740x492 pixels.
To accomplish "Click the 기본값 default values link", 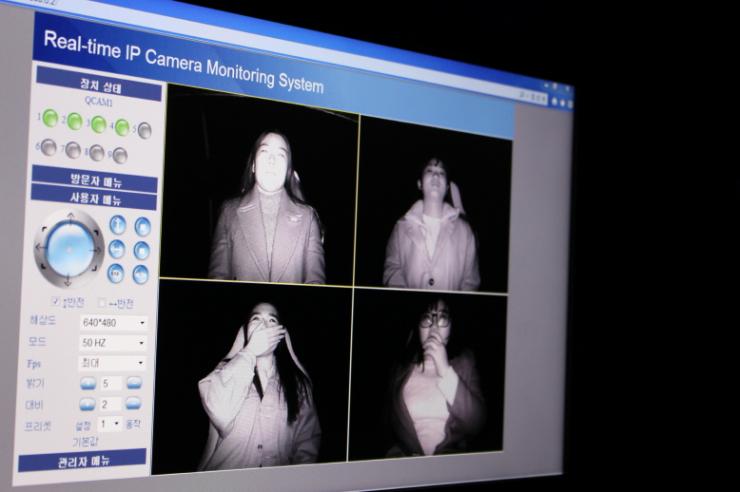I will tap(85, 442).
